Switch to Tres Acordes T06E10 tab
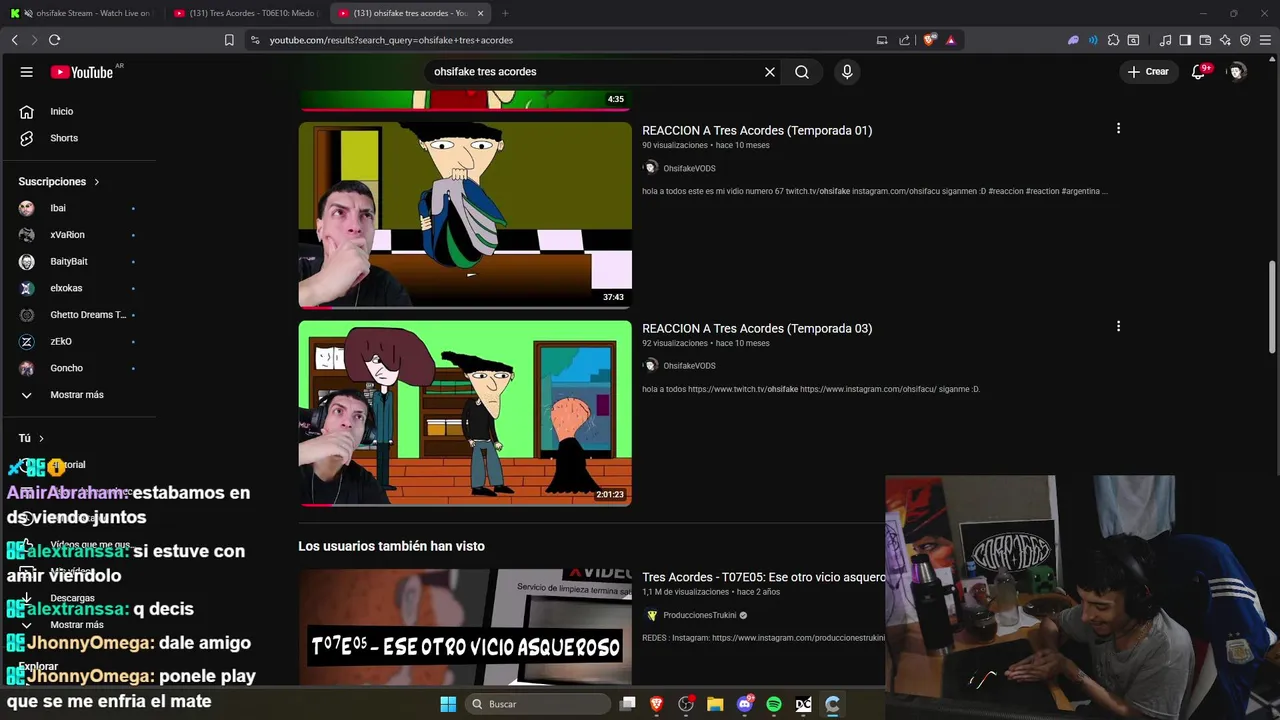Image resolution: width=1280 pixels, height=720 pixels. pyautogui.click(x=247, y=13)
